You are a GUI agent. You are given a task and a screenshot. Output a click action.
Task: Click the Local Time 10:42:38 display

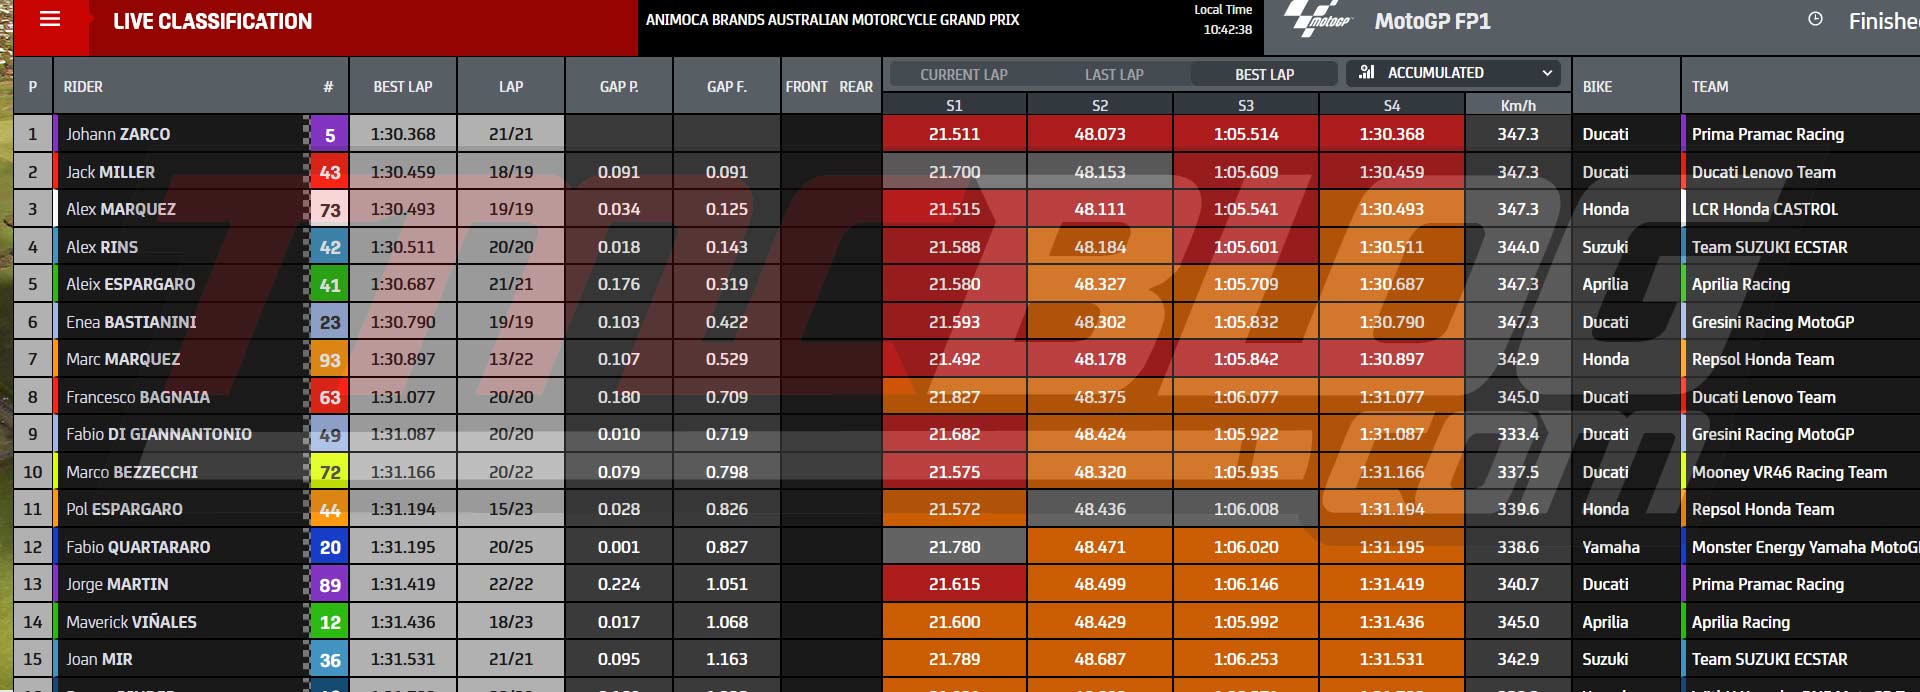pyautogui.click(x=1224, y=19)
